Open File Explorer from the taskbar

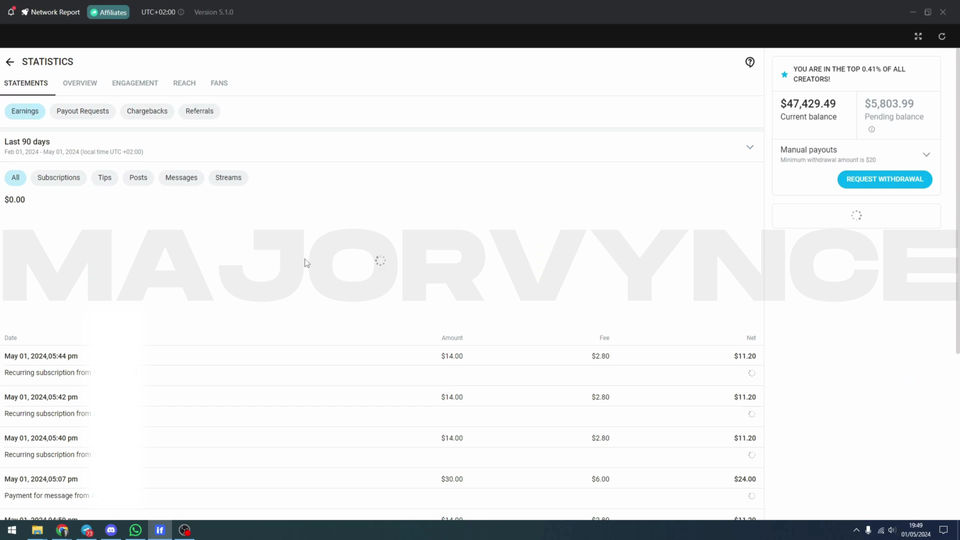pyautogui.click(x=37, y=530)
